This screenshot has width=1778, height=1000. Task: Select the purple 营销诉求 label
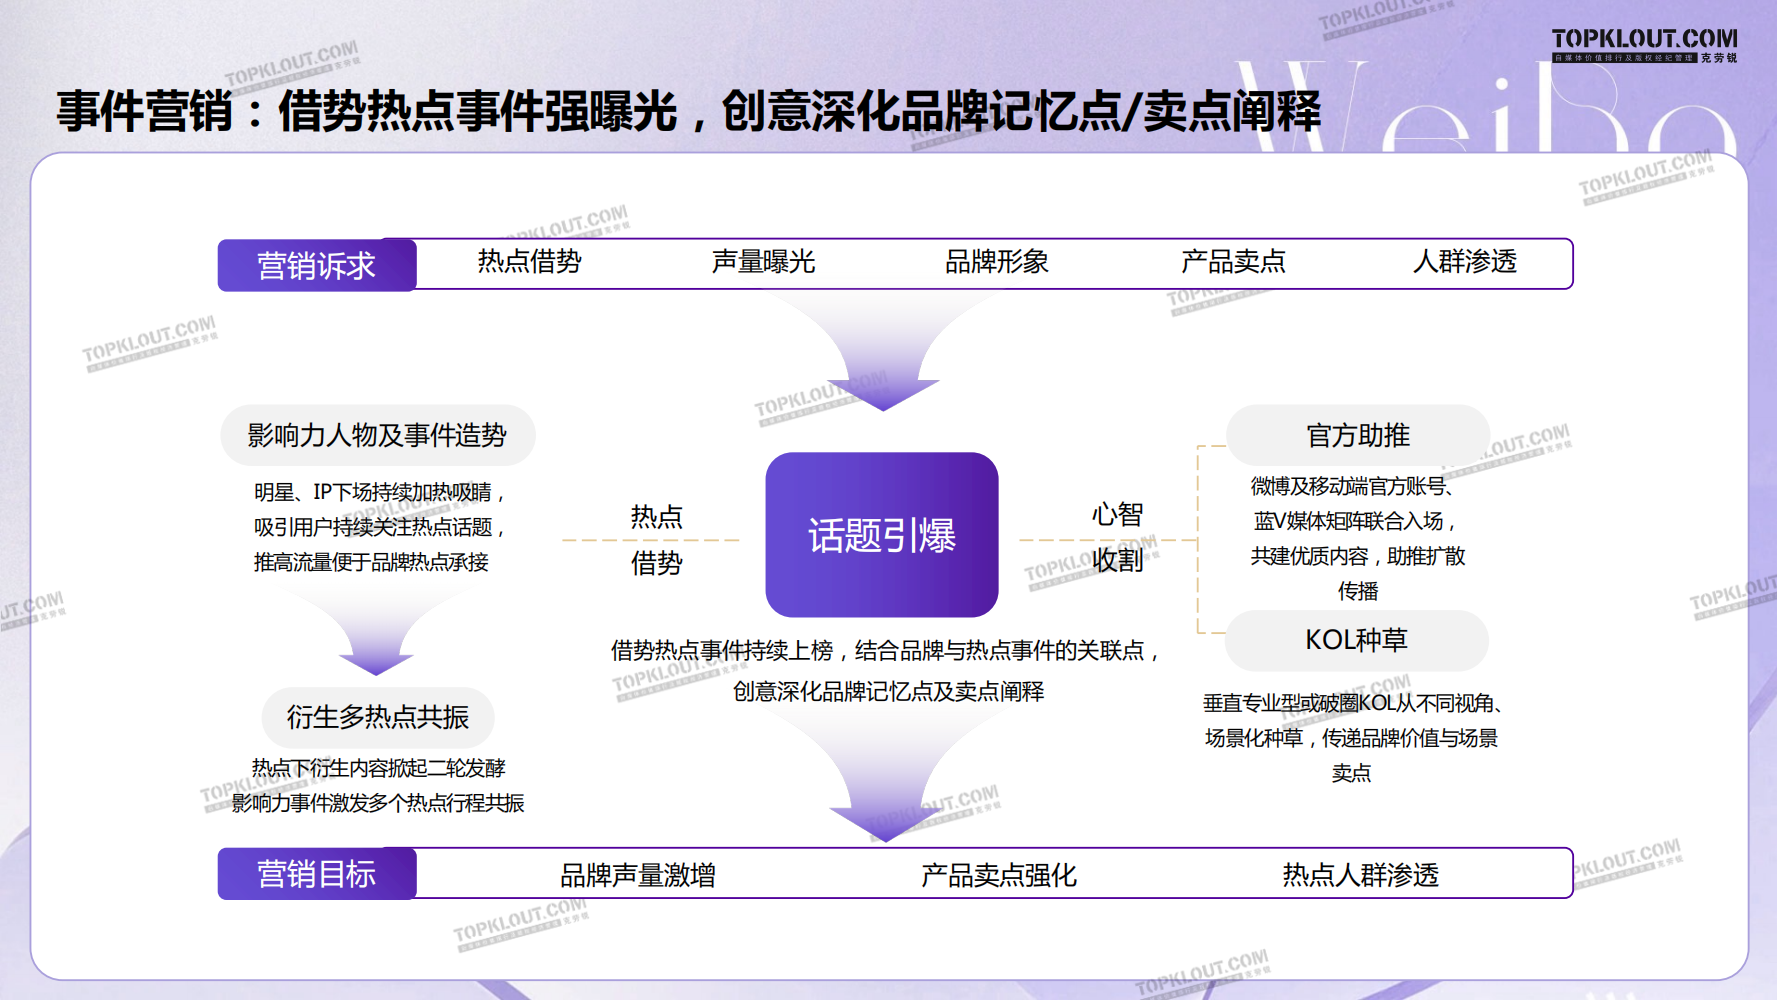(x=316, y=265)
